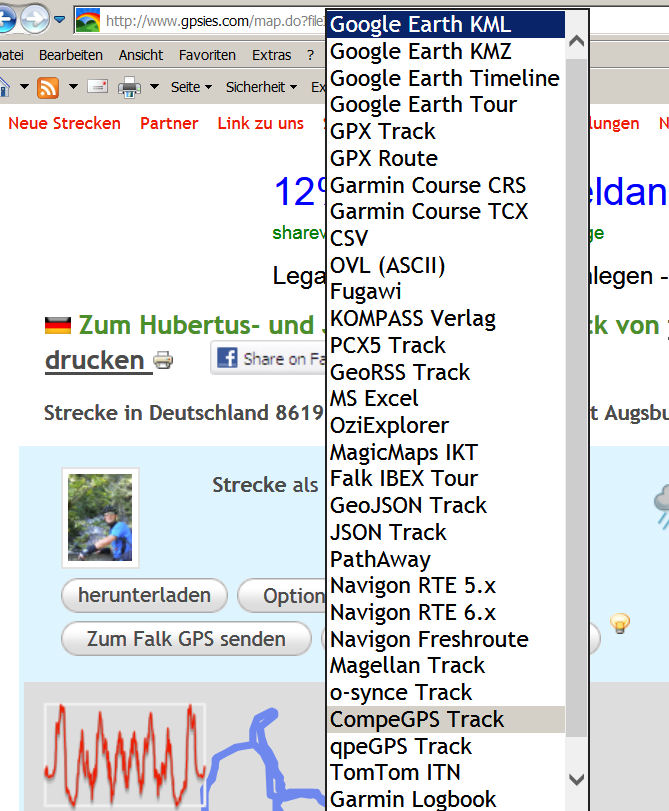
Task: Click the browser forward arrow button
Action: (34, 18)
